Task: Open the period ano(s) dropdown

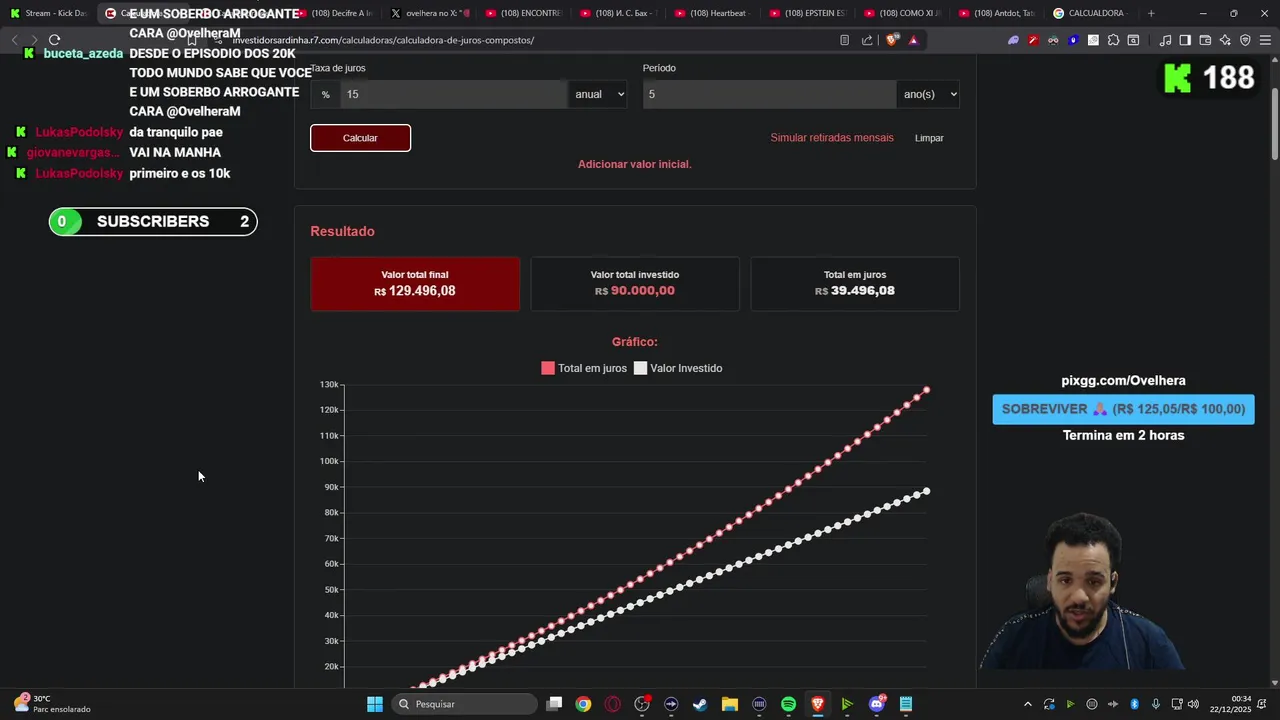Action: click(929, 94)
